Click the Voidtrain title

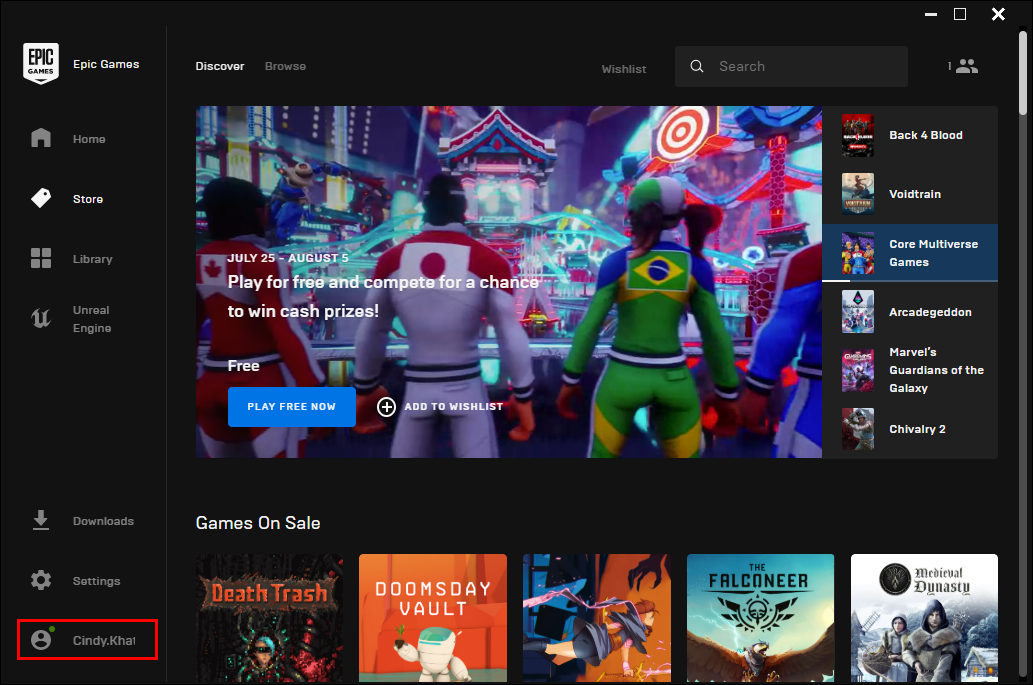tap(915, 194)
